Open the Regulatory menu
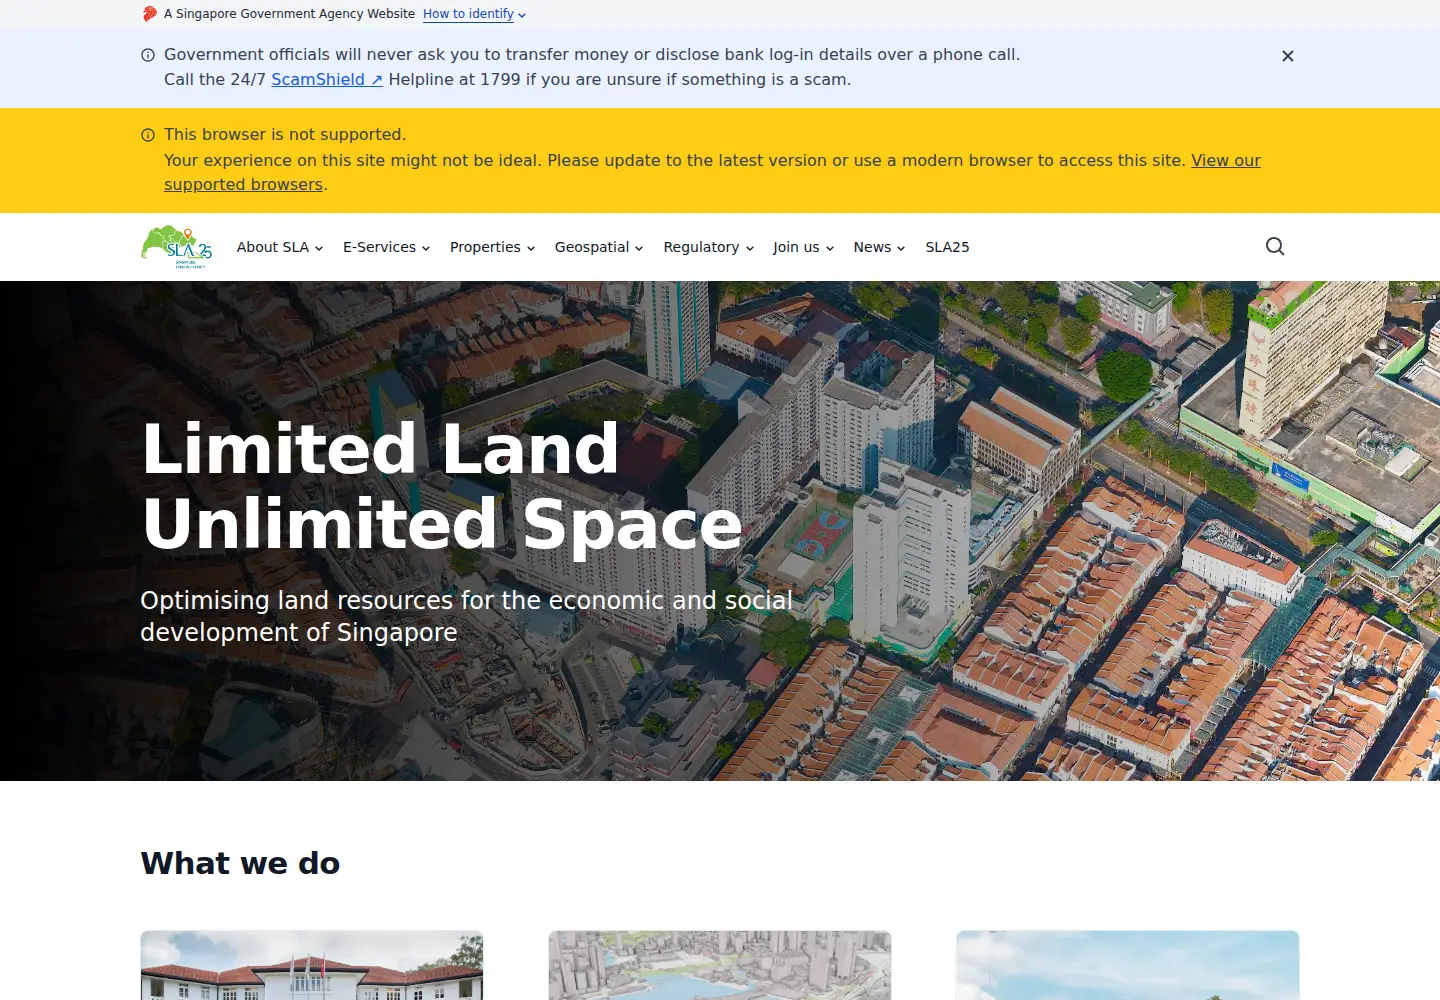The height and width of the screenshot is (1000, 1440). [708, 247]
